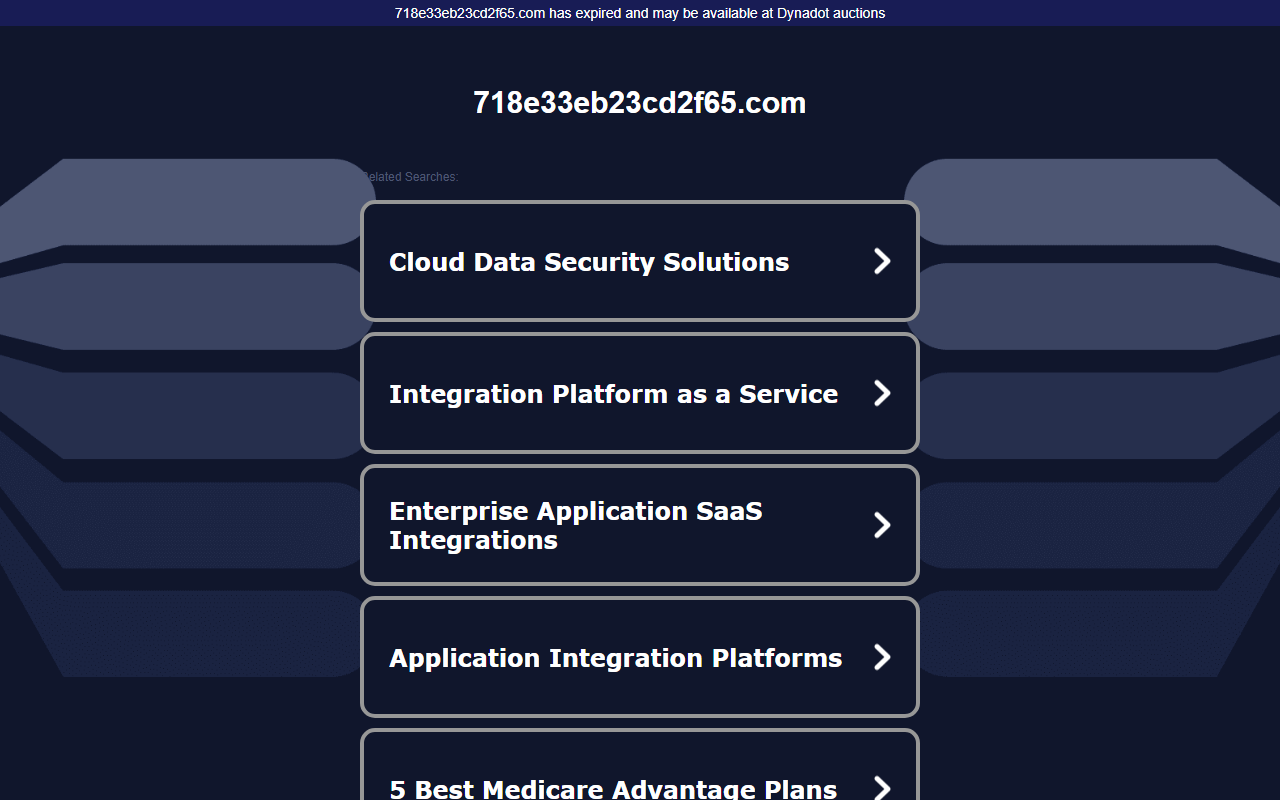Click the Related Searches label
Screen dimensions: 1280x800
click(410, 177)
